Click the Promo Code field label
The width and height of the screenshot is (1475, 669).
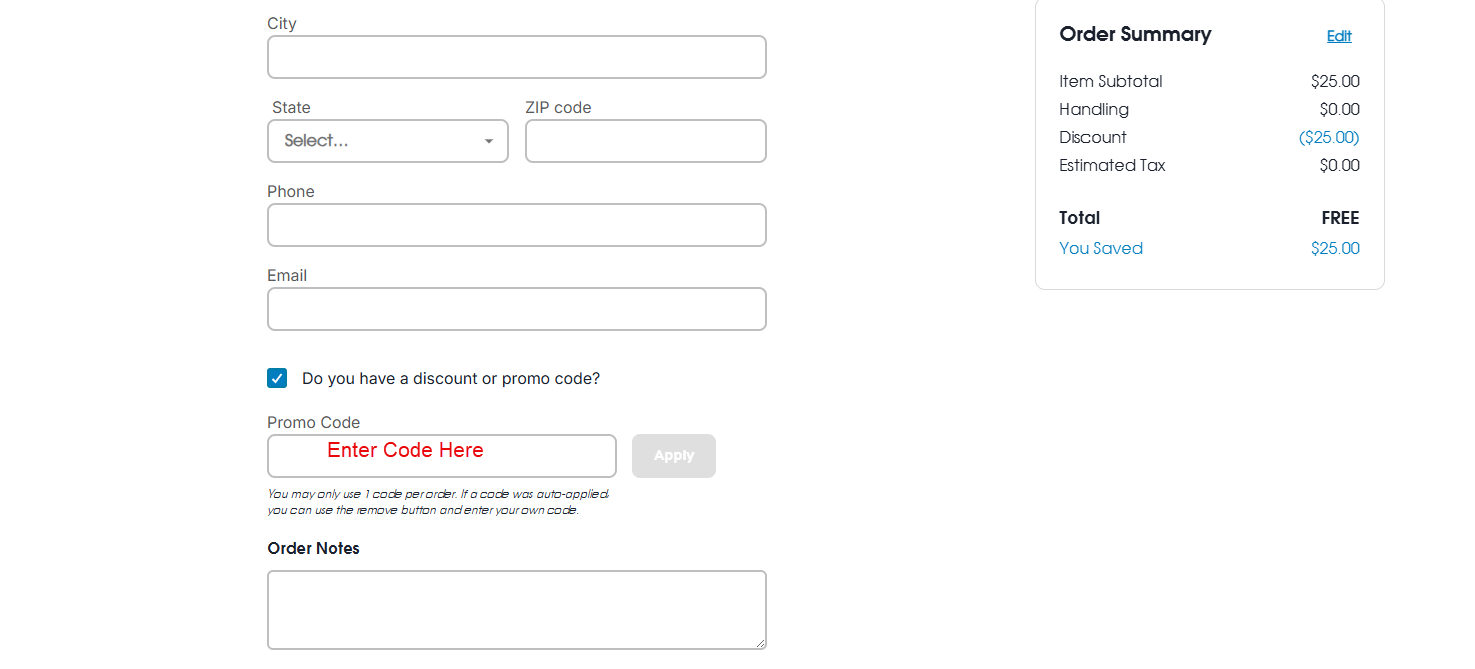[314, 423]
